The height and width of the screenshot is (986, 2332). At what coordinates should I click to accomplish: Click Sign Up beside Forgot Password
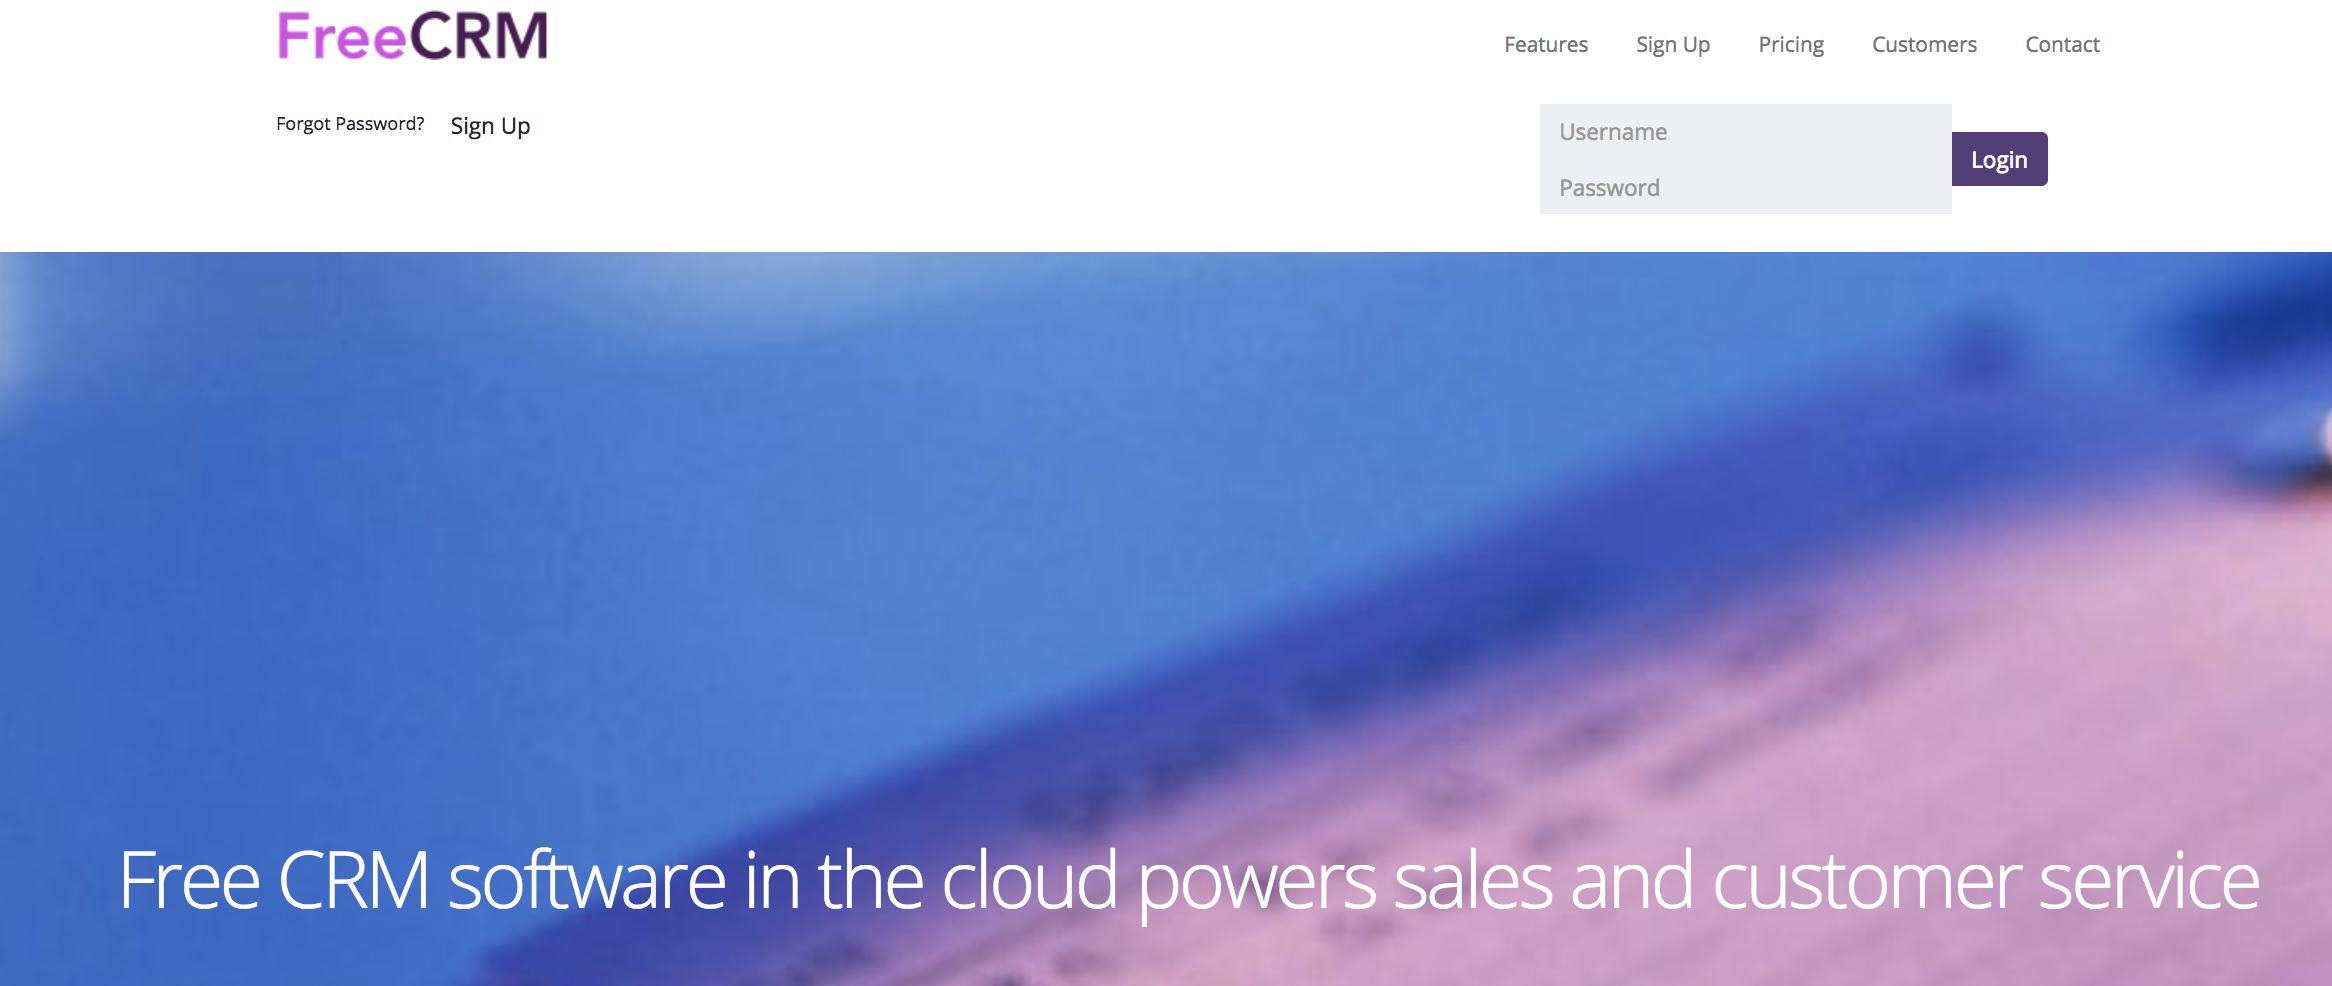(490, 126)
